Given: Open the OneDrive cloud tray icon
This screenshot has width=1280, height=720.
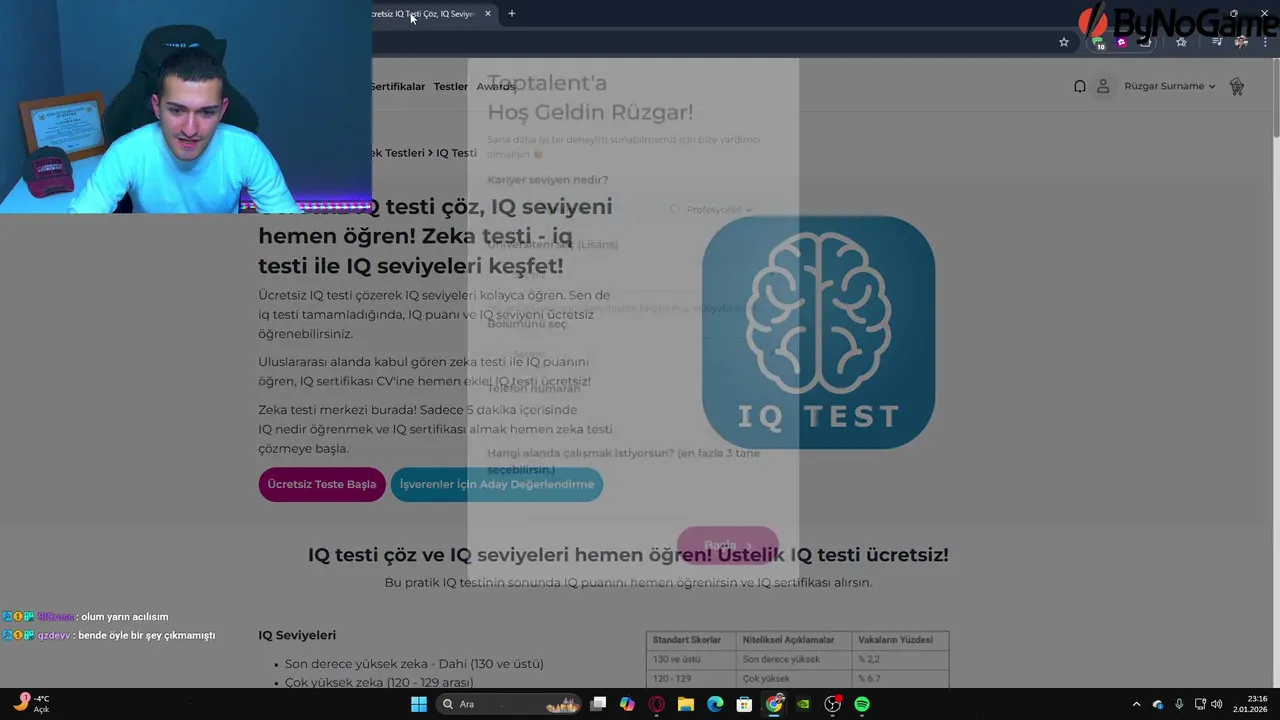Looking at the screenshot, I should tap(1158, 704).
